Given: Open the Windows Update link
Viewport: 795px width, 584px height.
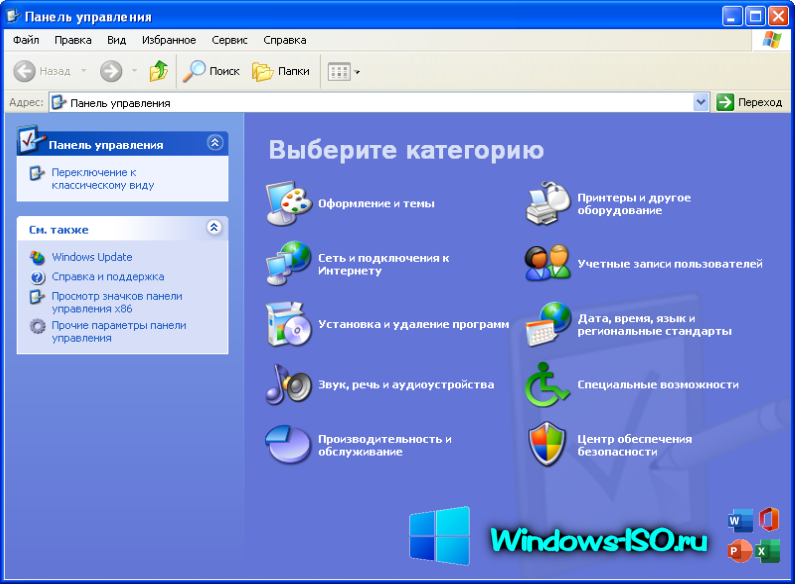Looking at the screenshot, I should [92, 257].
